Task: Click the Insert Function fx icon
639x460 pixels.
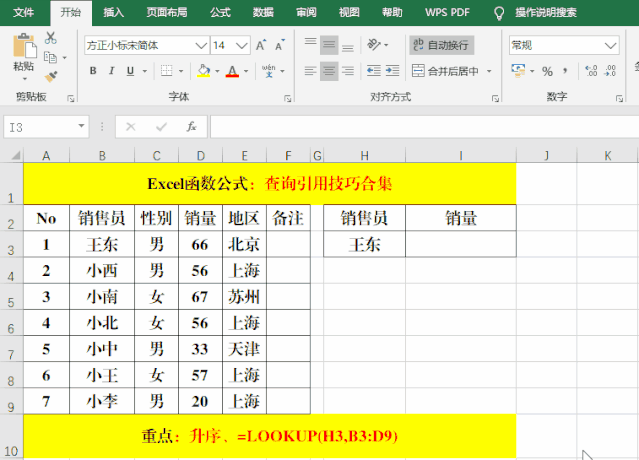Action: point(191,127)
